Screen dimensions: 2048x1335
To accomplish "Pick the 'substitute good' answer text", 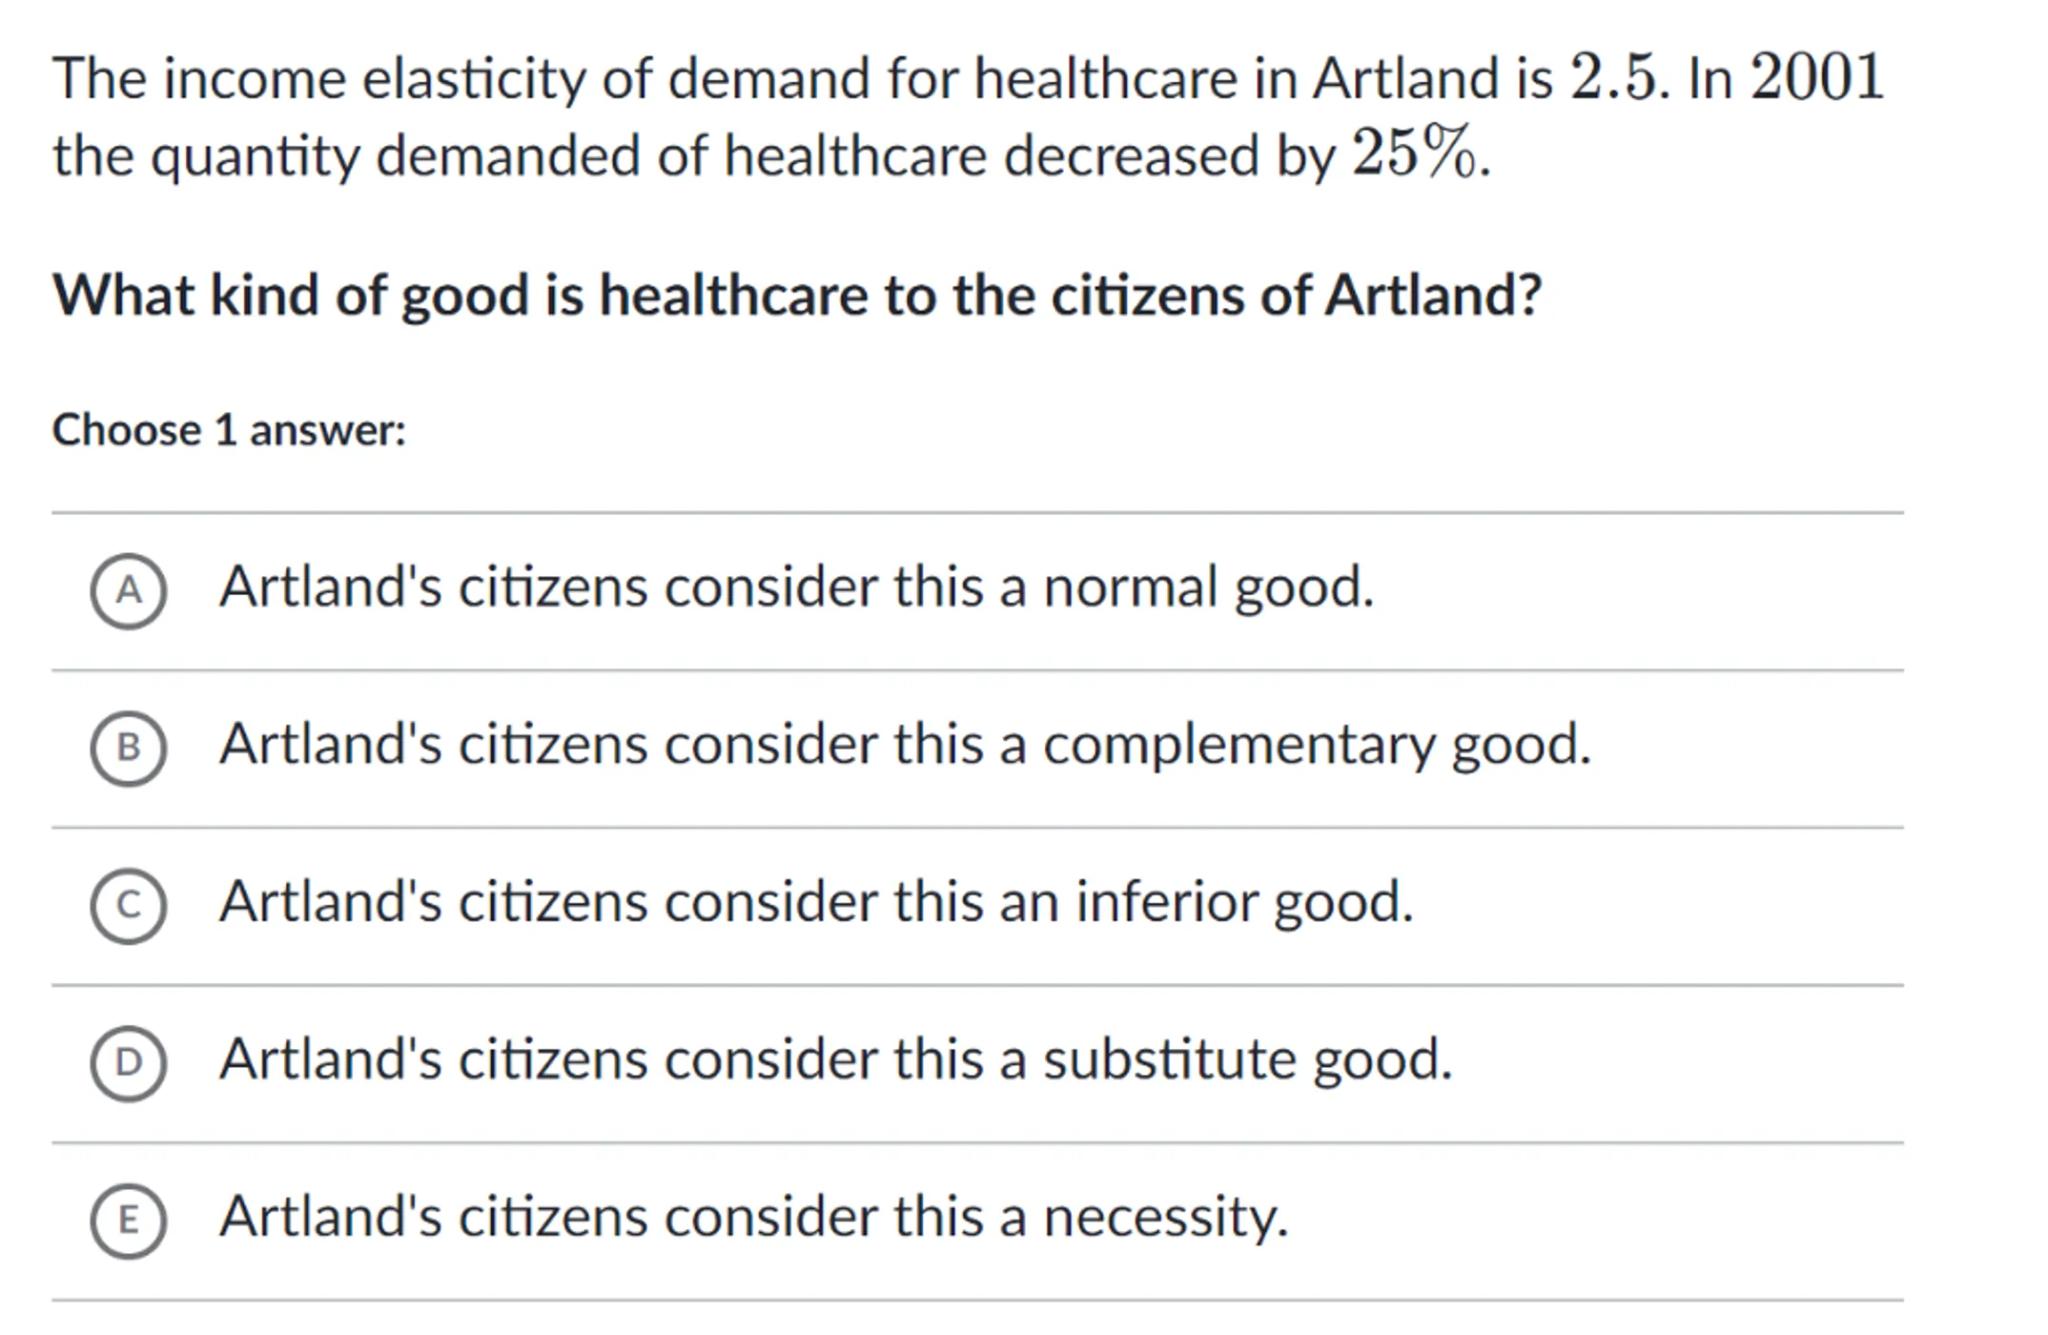I will [x=835, y=1059].
